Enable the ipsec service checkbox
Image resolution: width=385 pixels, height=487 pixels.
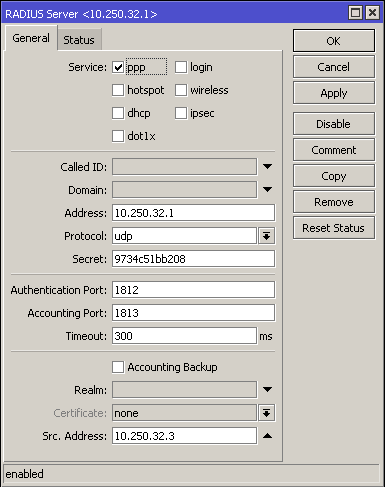coord(181,113)
